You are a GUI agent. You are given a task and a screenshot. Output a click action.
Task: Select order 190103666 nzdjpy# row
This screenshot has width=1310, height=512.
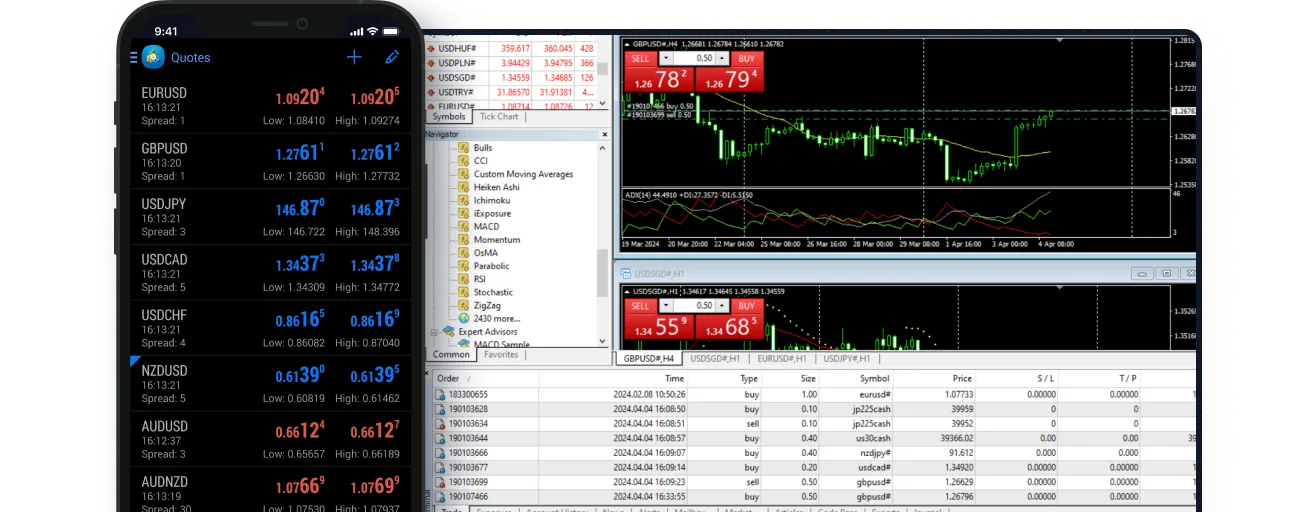pyautogui.click(x=814, y=452)
